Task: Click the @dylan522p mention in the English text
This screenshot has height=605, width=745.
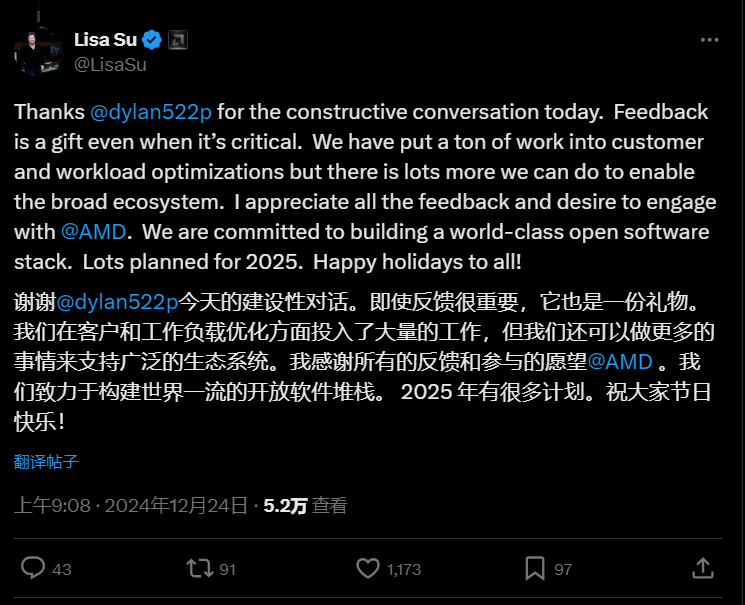Action: [152, 111]
